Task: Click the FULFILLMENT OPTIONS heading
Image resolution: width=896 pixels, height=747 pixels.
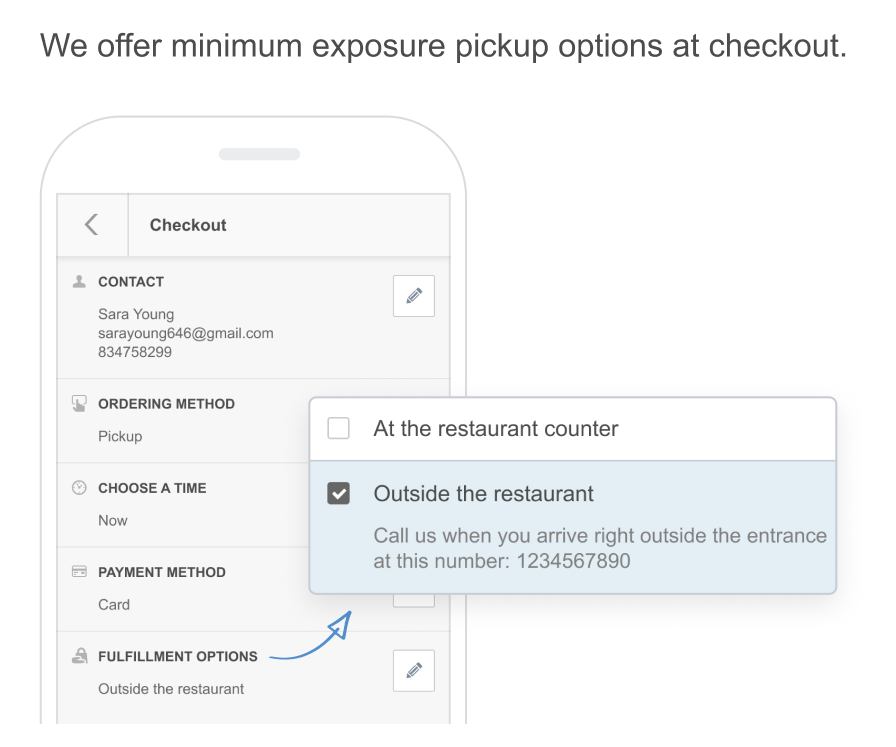Action: (178, 656)
